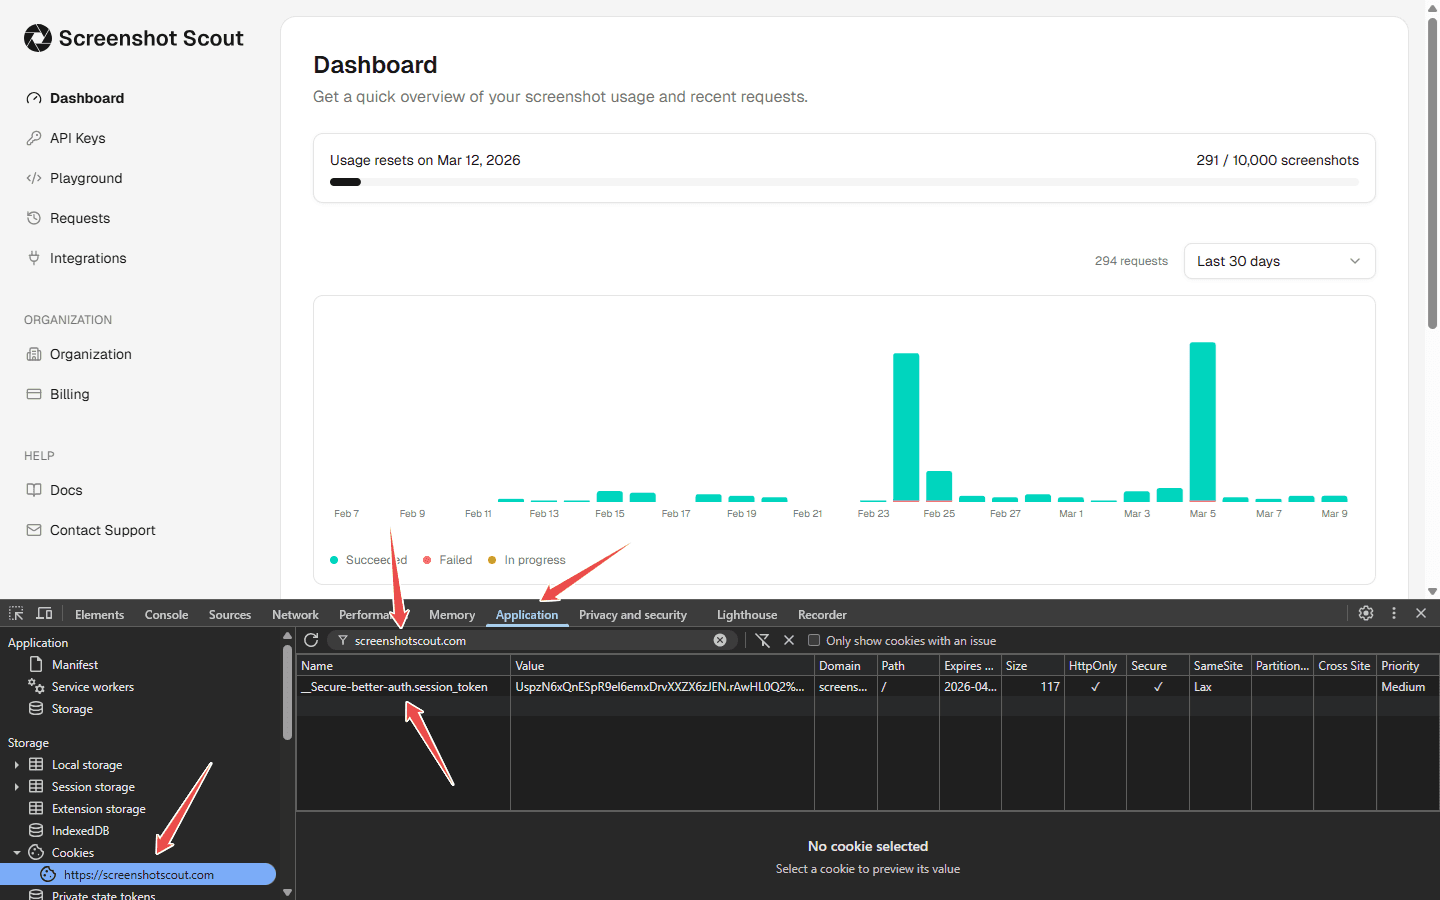Refresh the cookies list with the reload icon
Screen dimensions: 1440x900
coord(311,641)
